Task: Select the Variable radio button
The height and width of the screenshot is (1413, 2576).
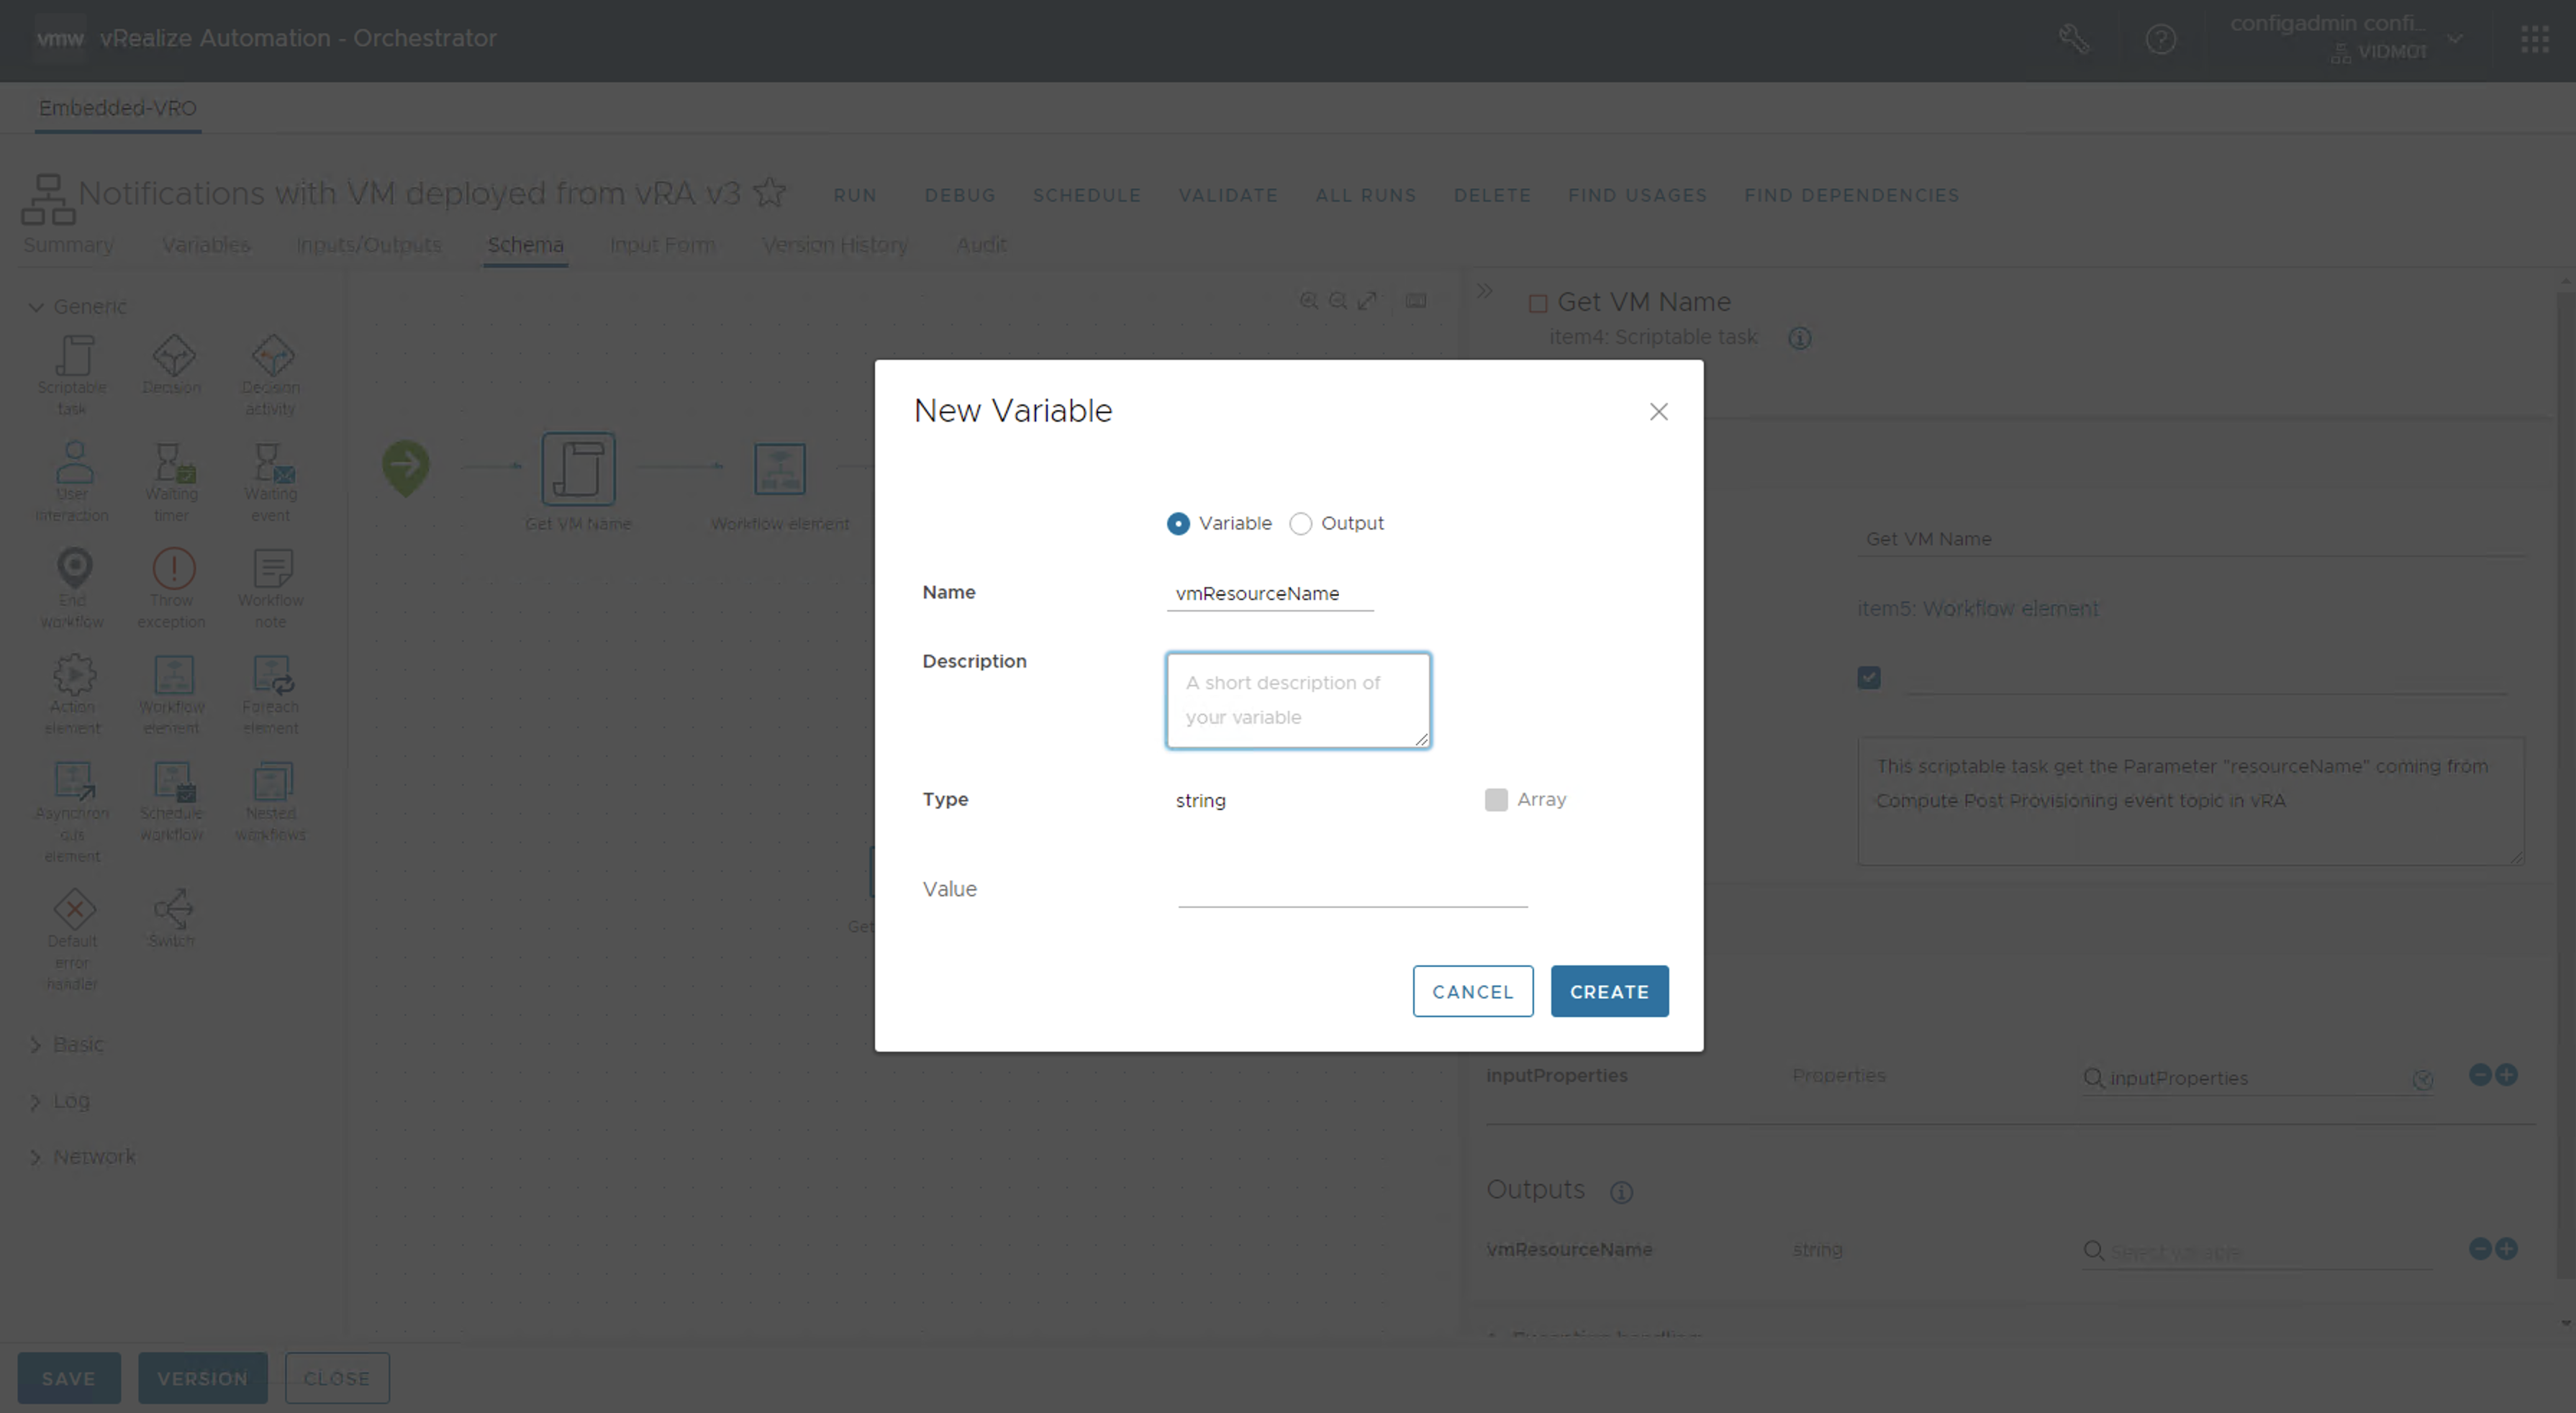Action: [1178, 524]
